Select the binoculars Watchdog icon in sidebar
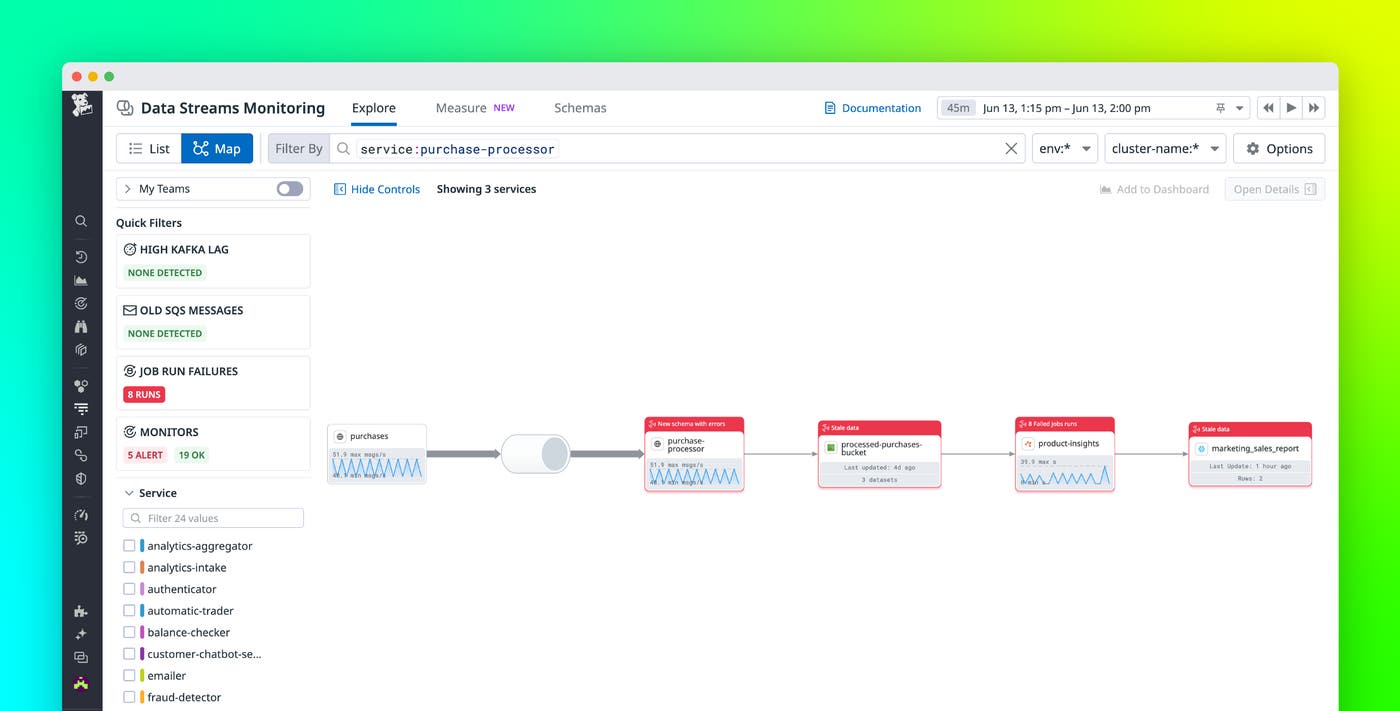 point(81,327)
